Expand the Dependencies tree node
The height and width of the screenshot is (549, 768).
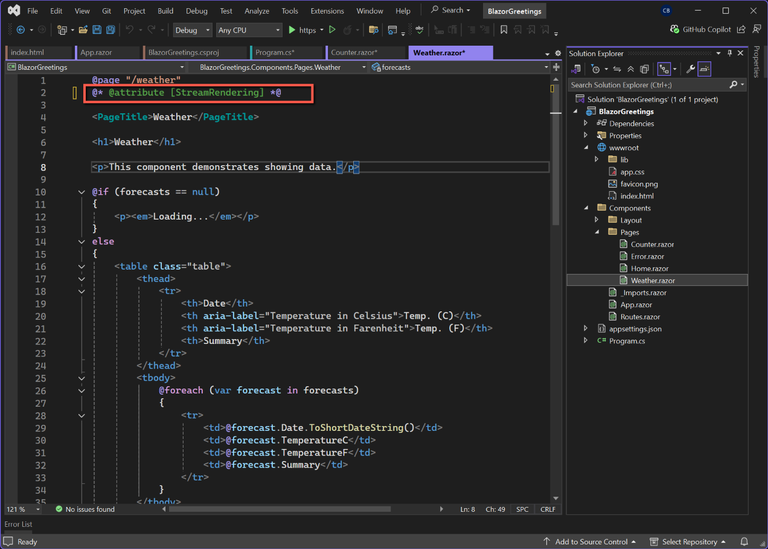[586, 124]
